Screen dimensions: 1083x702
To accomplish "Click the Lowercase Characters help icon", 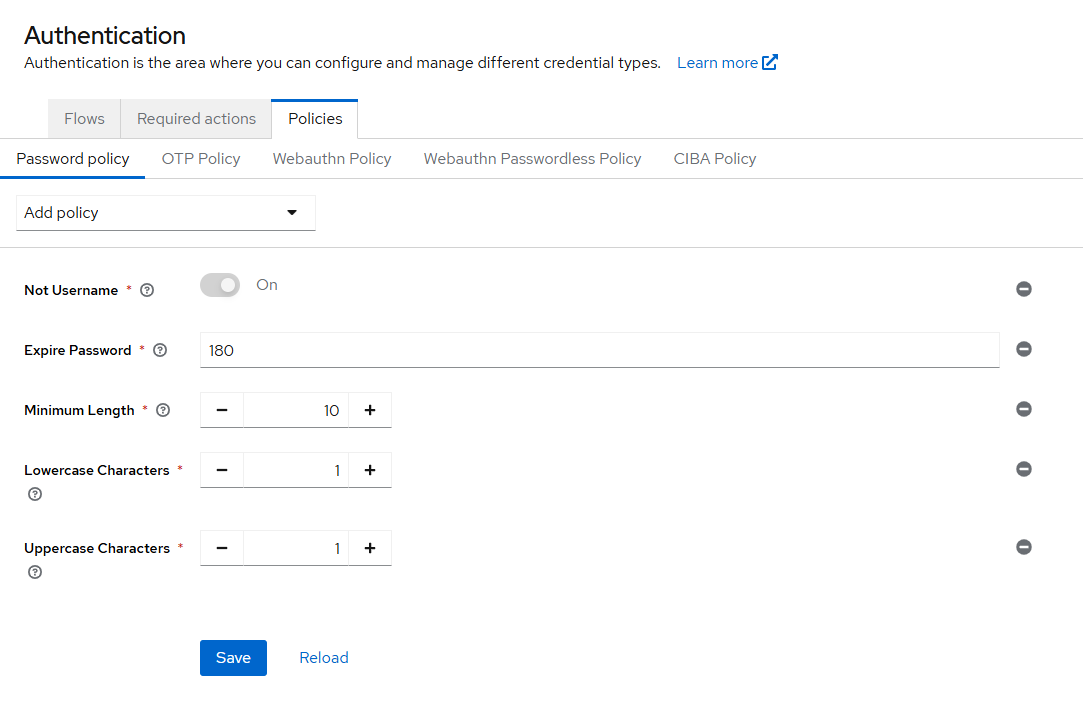I will point(34,494).
